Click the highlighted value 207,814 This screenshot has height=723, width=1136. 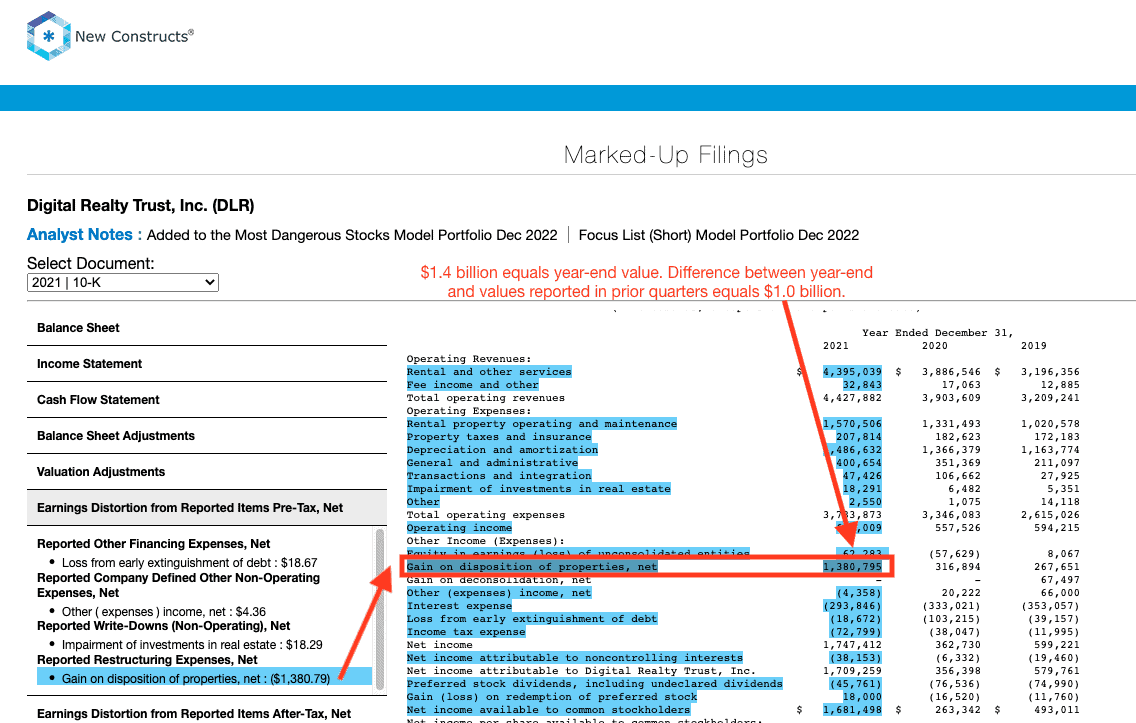click(x=859, y=437)
